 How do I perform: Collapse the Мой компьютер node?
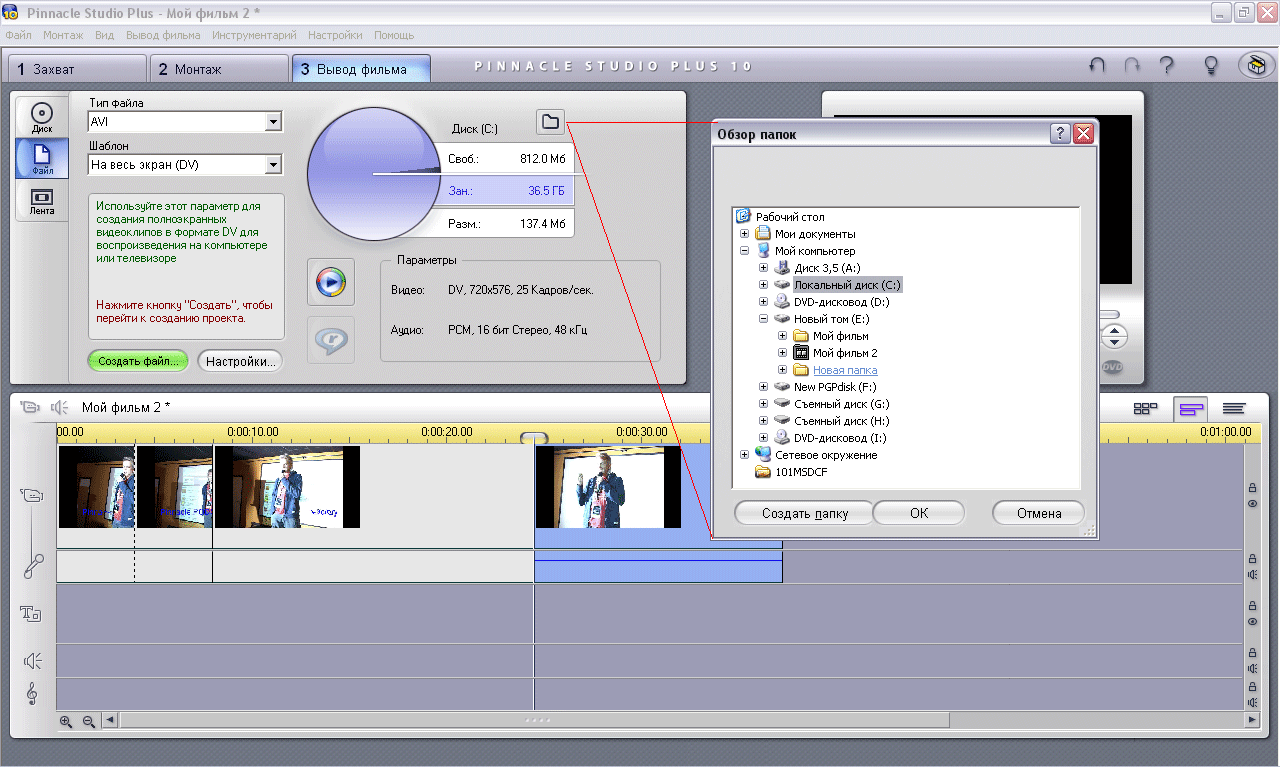pos(745,251)
